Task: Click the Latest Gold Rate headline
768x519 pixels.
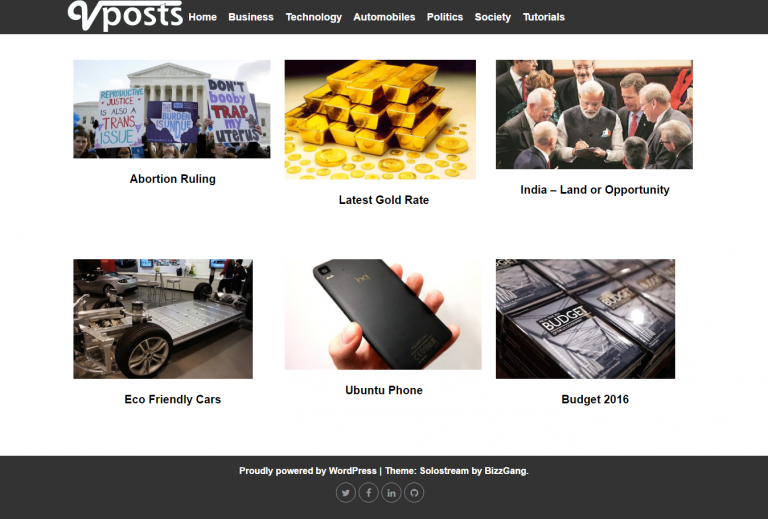Action: pyautogui.click(x=384, y=200)
